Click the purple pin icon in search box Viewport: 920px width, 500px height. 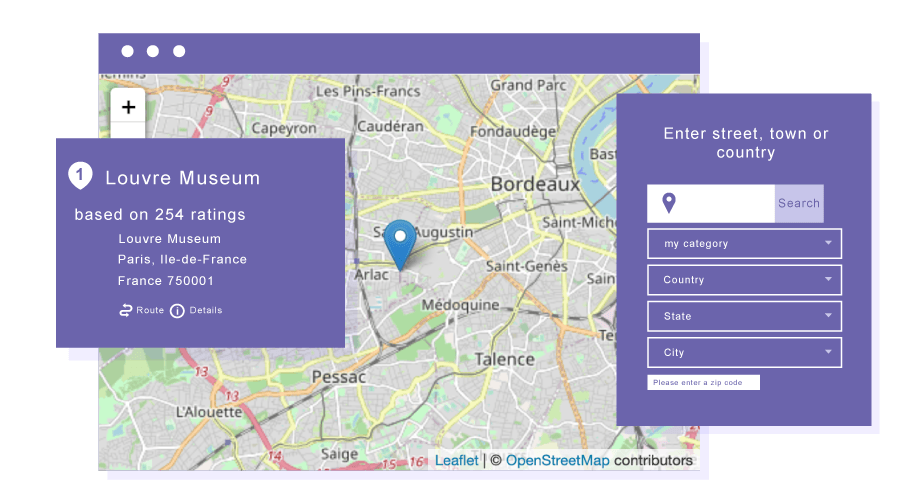coord(669,203)
